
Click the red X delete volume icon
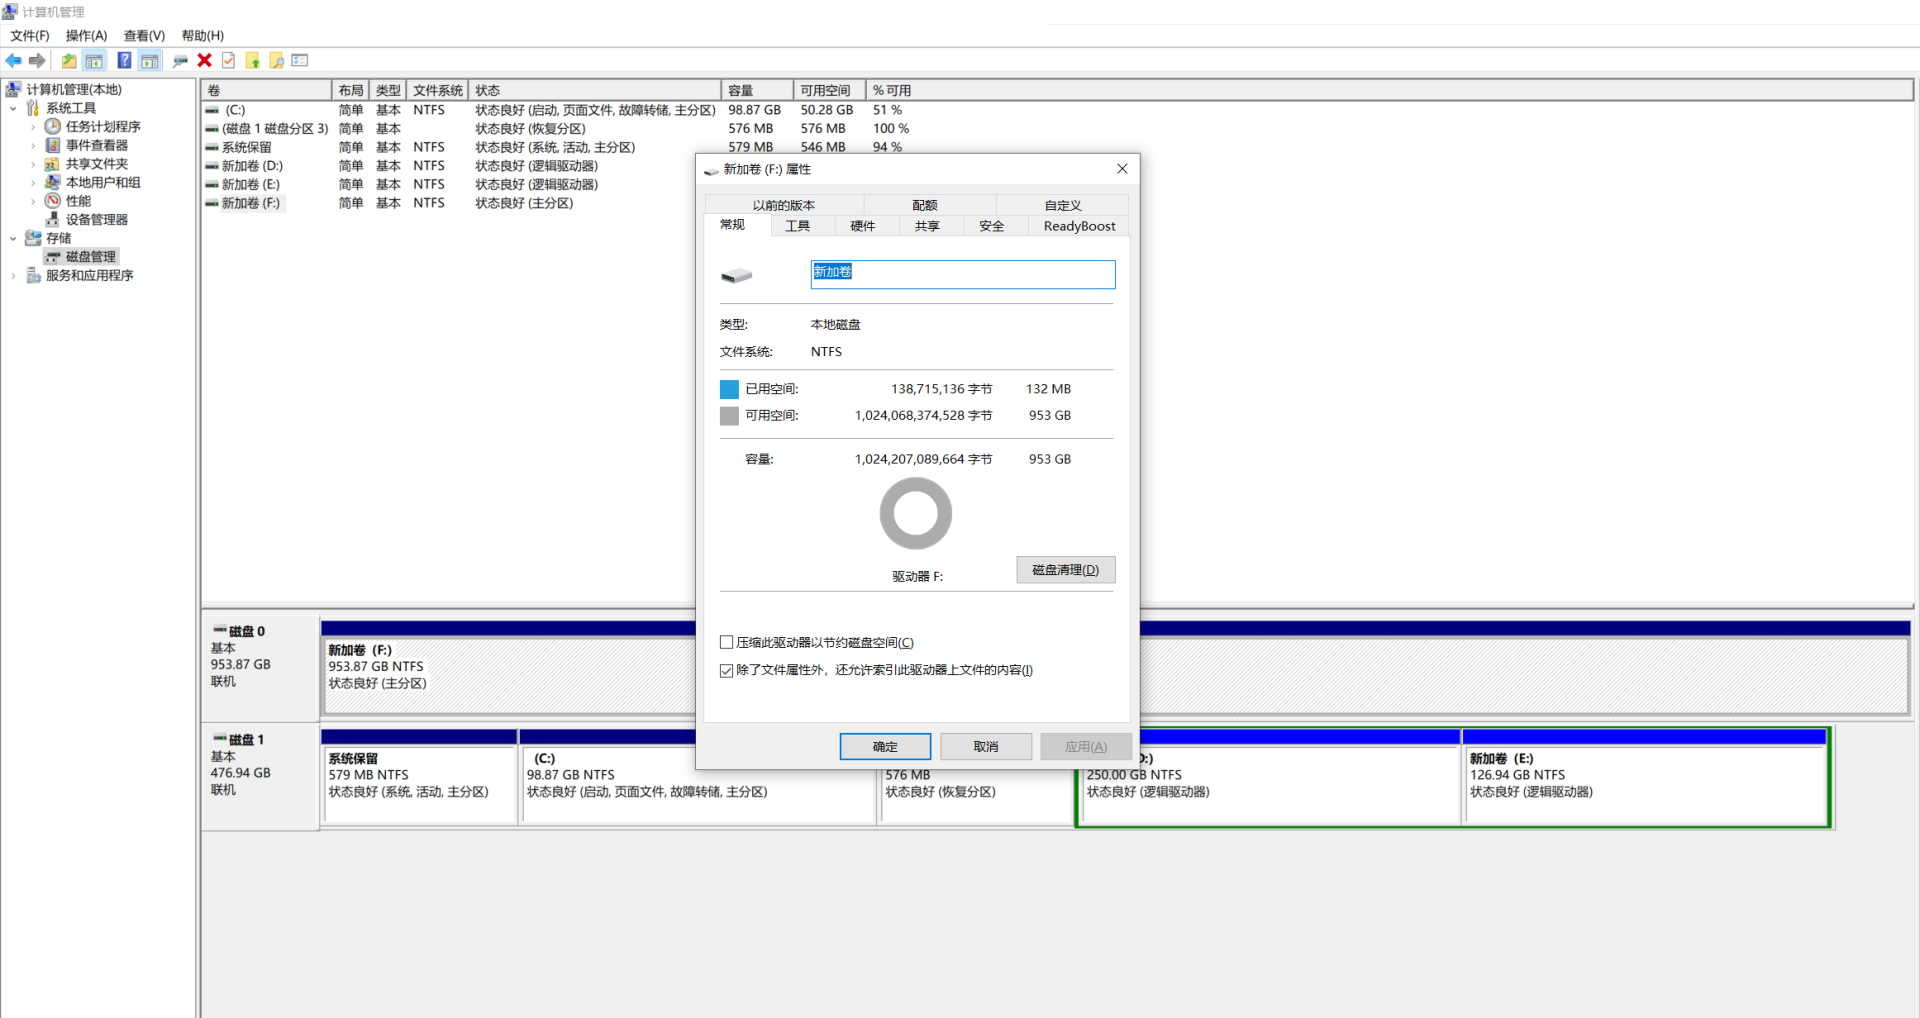(x=204, y=60)
